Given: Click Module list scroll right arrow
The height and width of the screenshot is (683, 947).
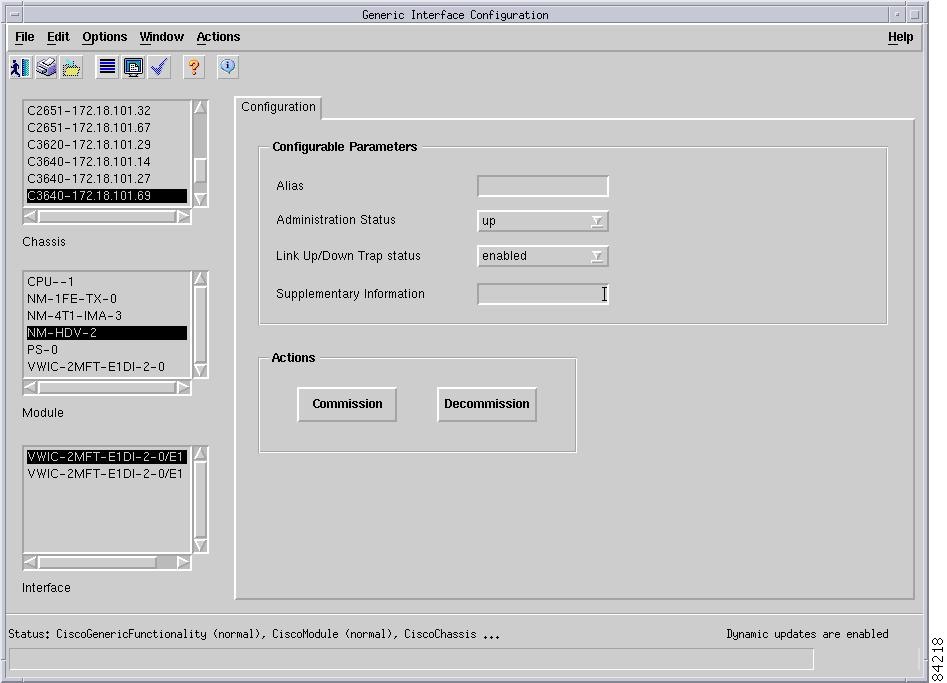Looking at the screenshot, I should [x=183, y=387].
